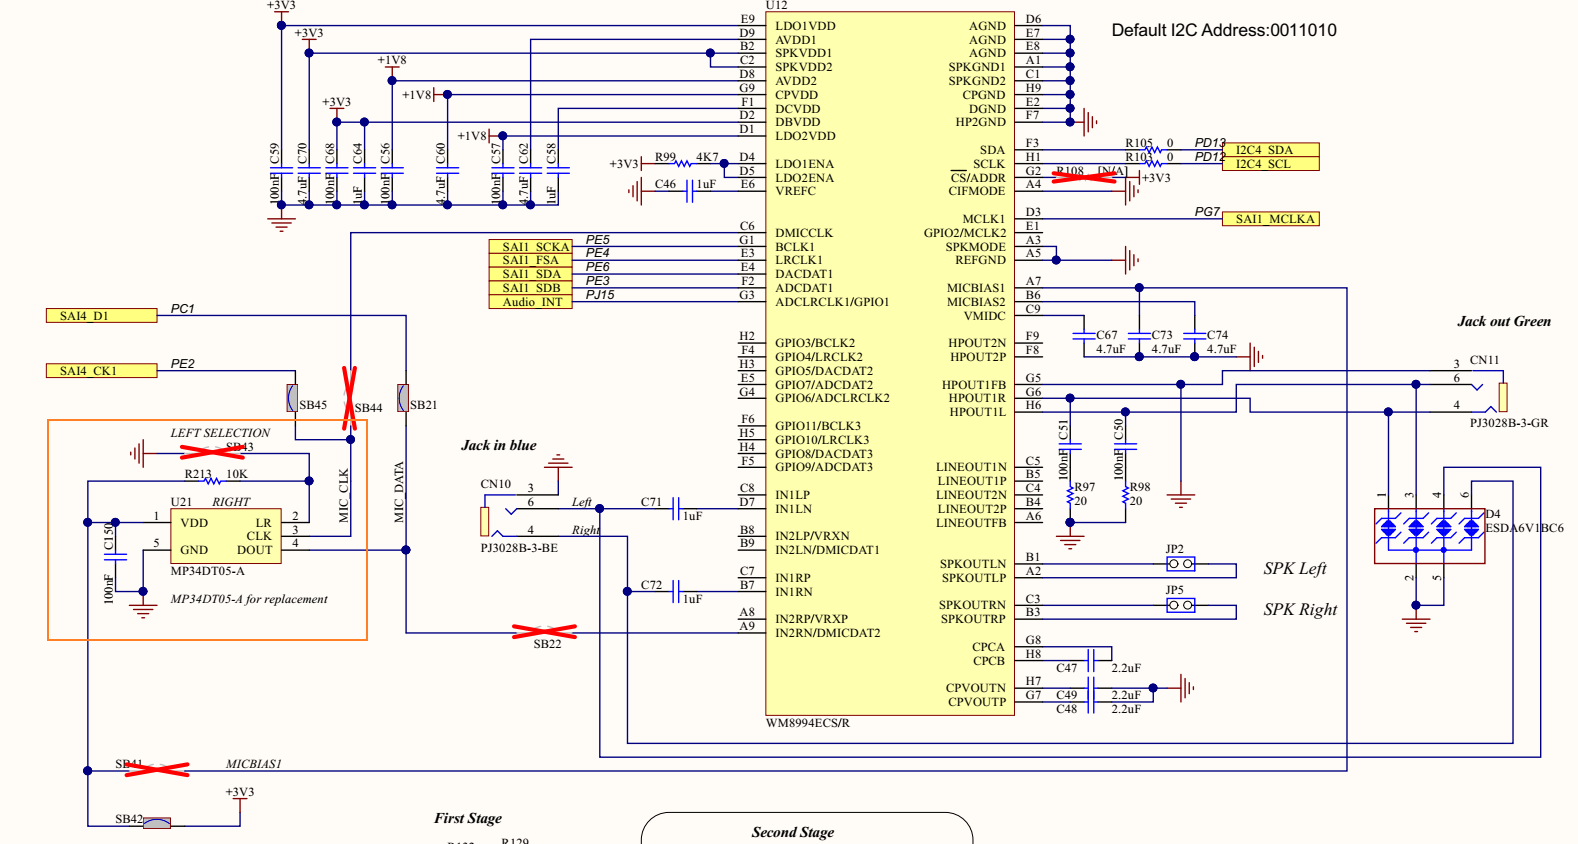The image size is (1578, 844).
Task: Select the JP2 jumper symbol
Action: click(1180, 564)
